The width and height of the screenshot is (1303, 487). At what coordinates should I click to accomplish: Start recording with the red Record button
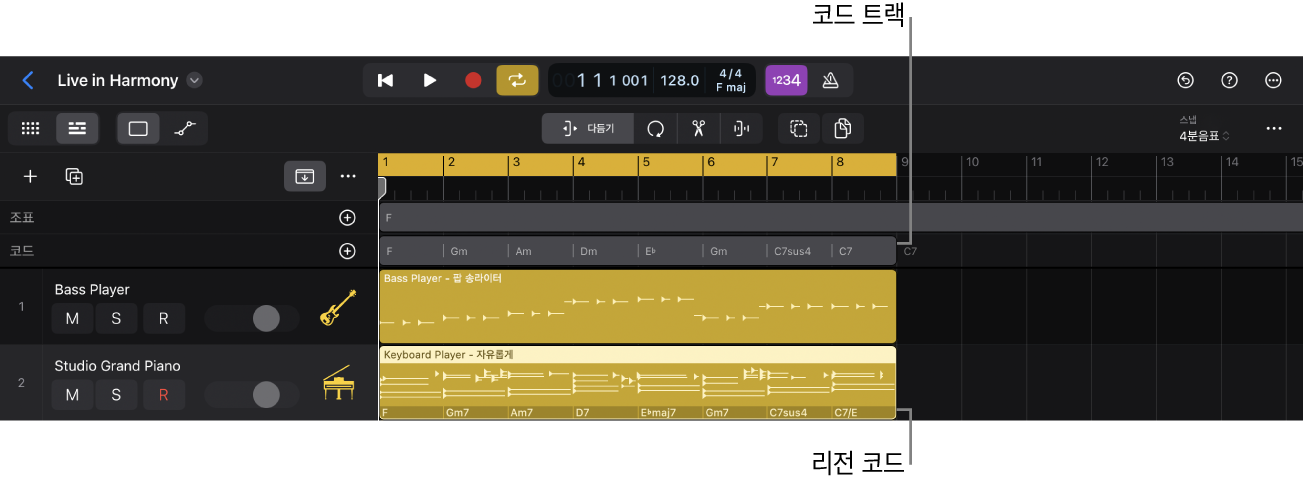[473, 81]
